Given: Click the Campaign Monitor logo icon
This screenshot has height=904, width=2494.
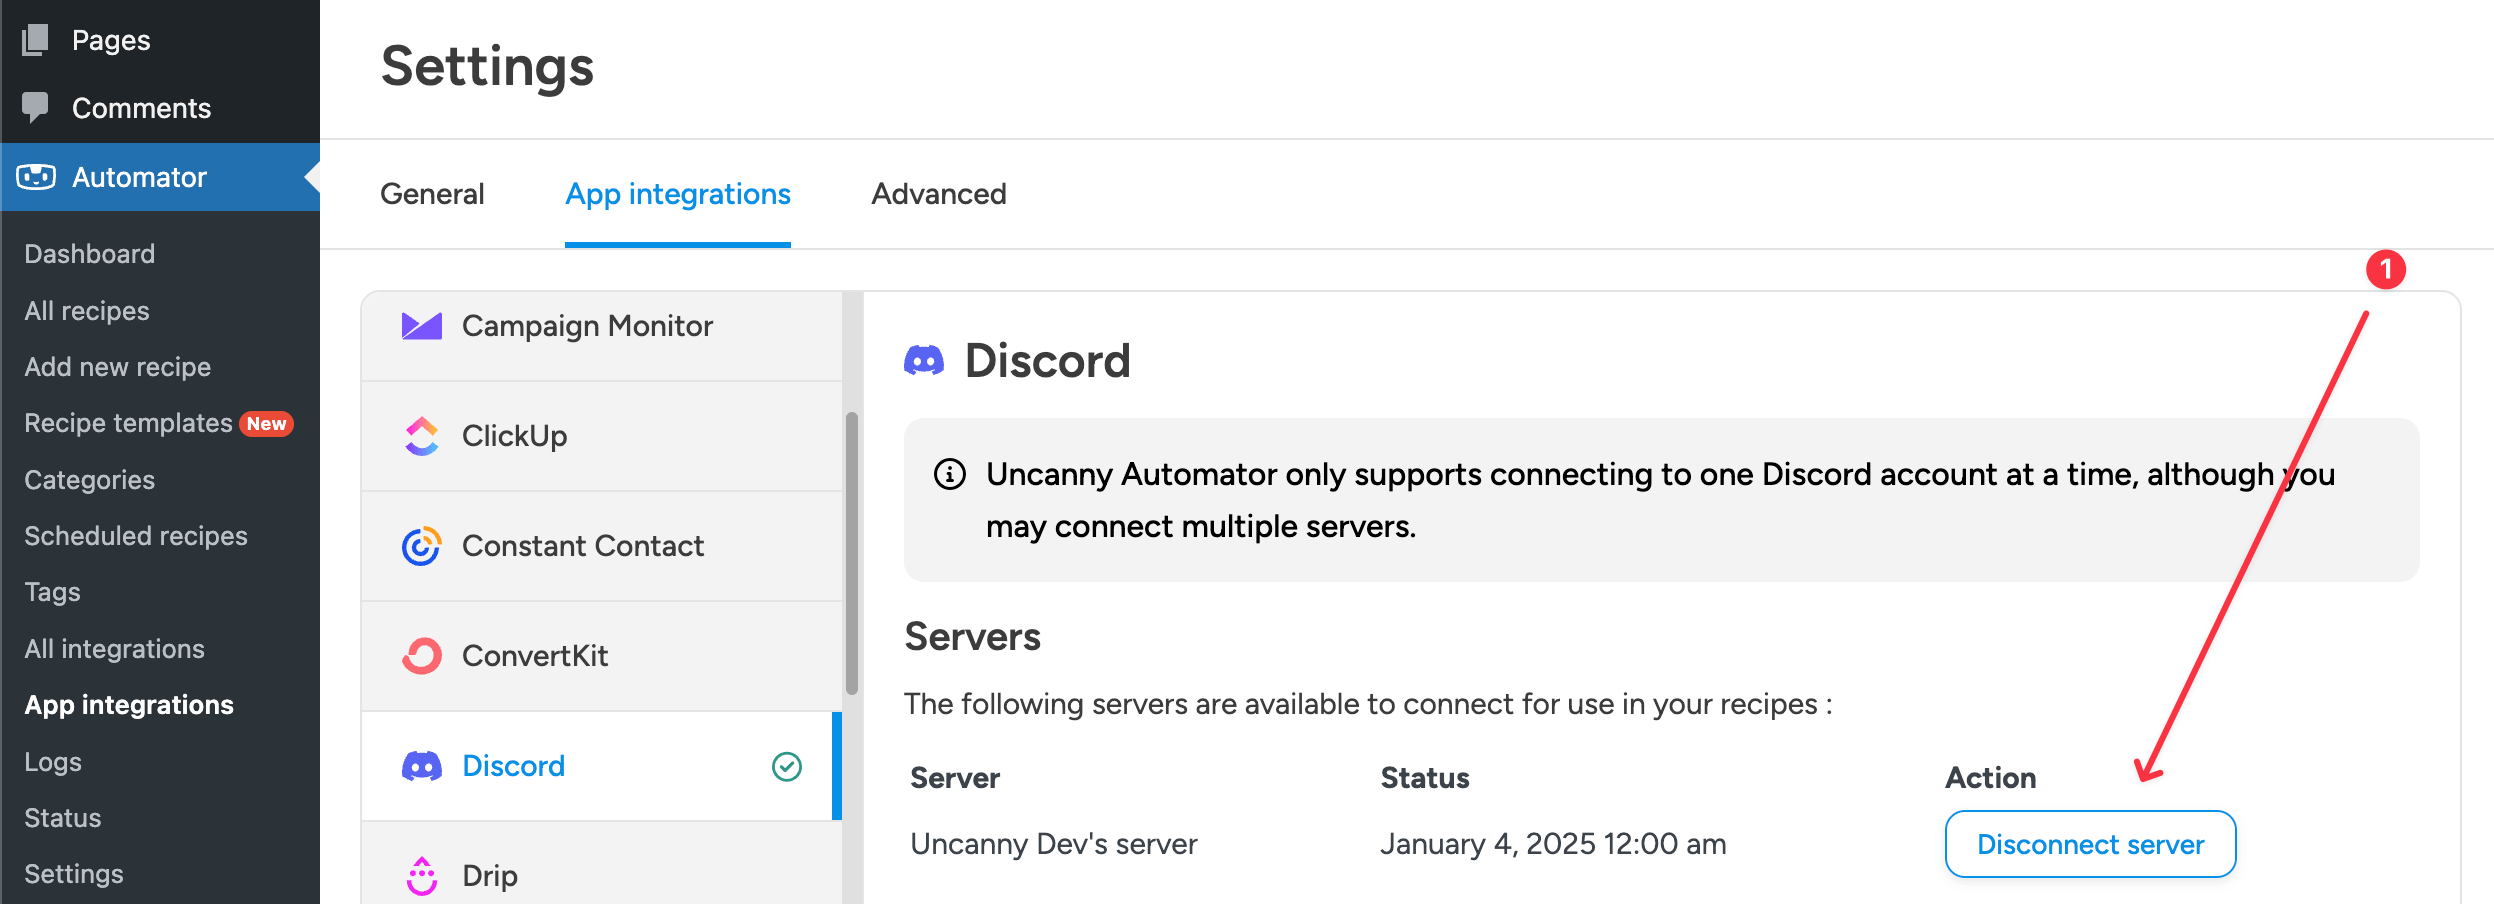Looking at the screenshot, I should 422,326.
